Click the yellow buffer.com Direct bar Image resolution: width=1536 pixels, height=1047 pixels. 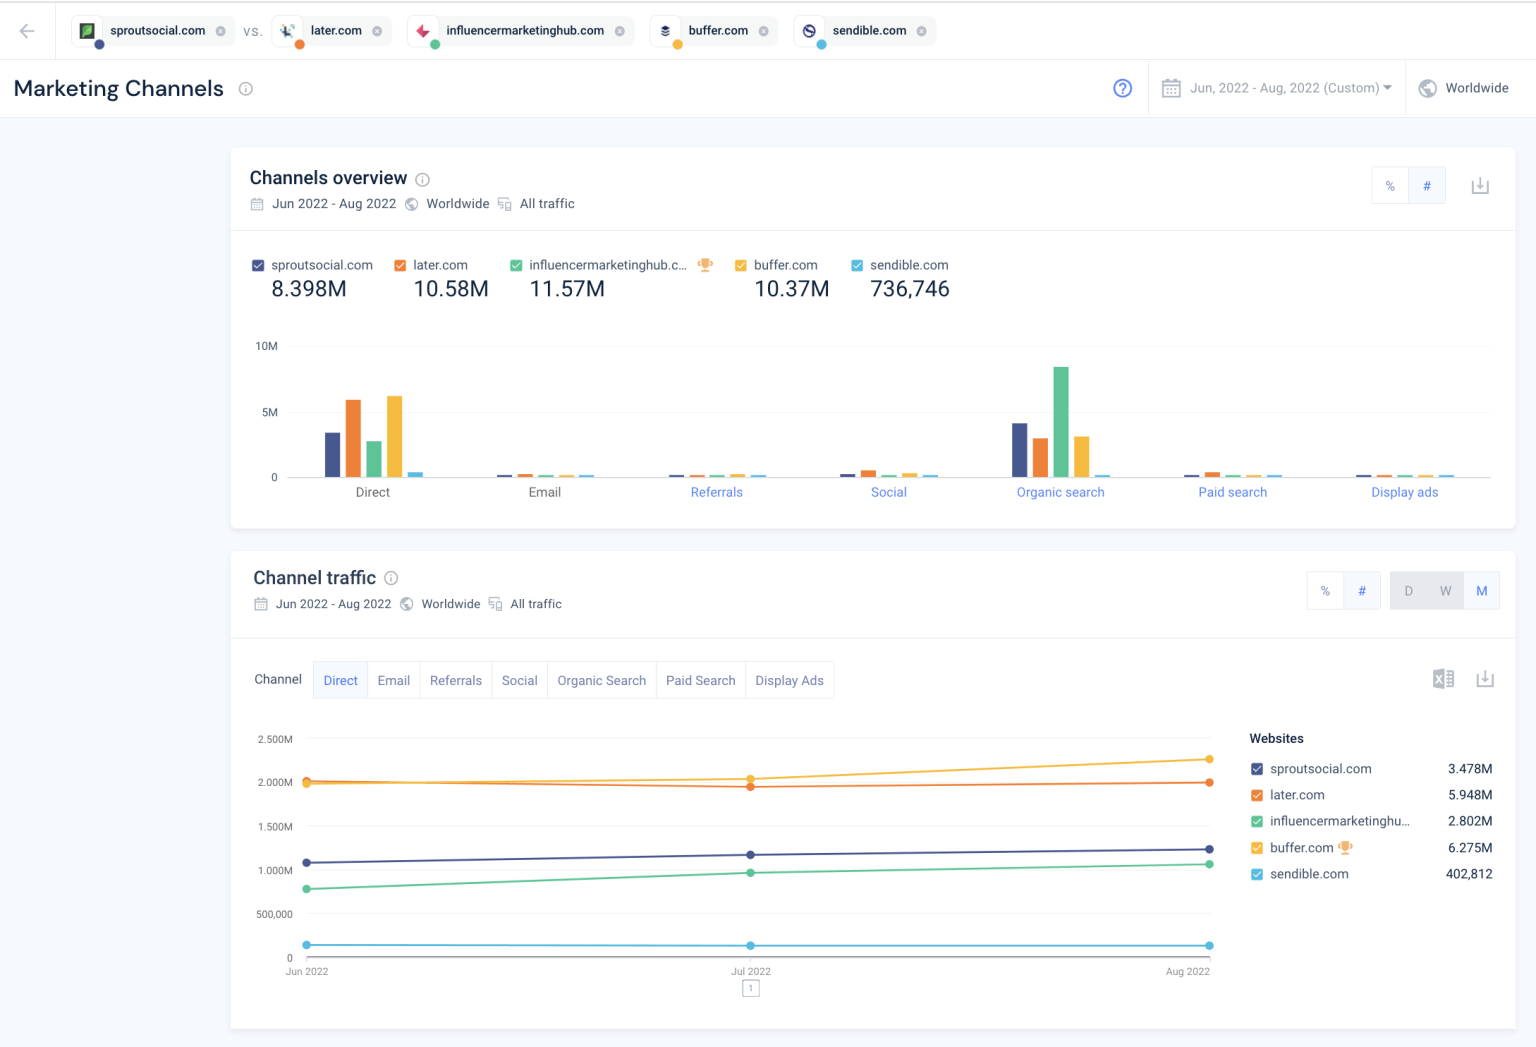tap(395, 436)
